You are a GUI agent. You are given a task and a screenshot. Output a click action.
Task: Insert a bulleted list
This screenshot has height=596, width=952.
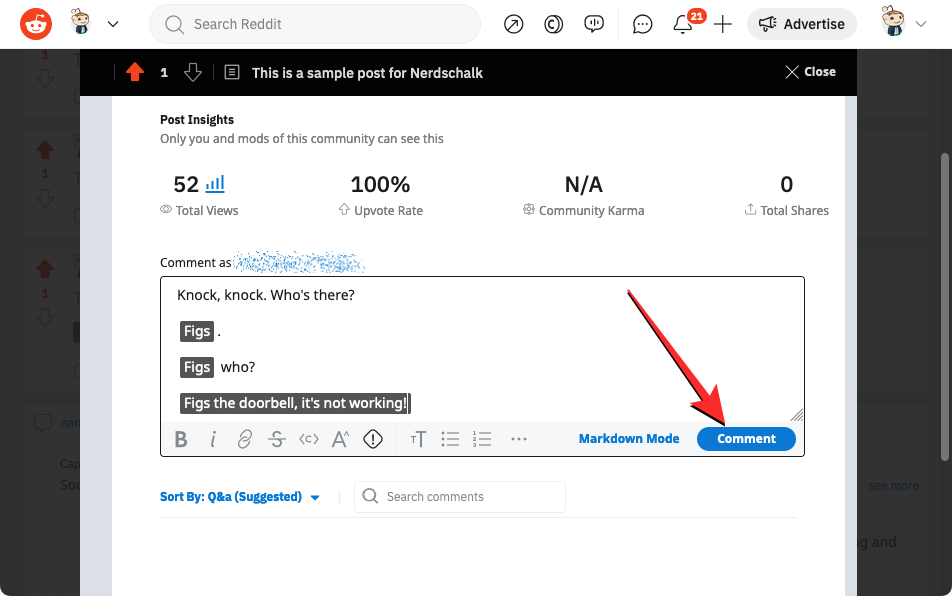450,439
